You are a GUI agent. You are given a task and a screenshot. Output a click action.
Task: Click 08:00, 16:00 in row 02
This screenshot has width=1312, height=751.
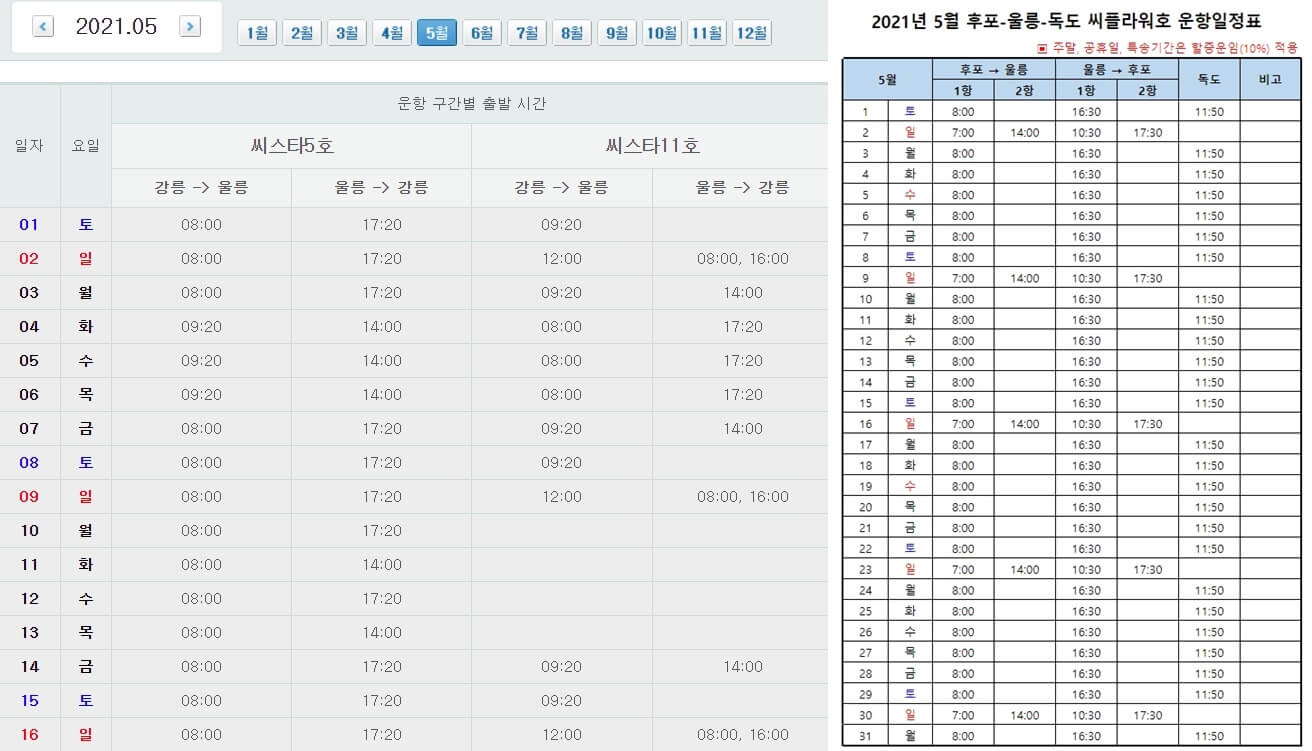tap(742, 259)
